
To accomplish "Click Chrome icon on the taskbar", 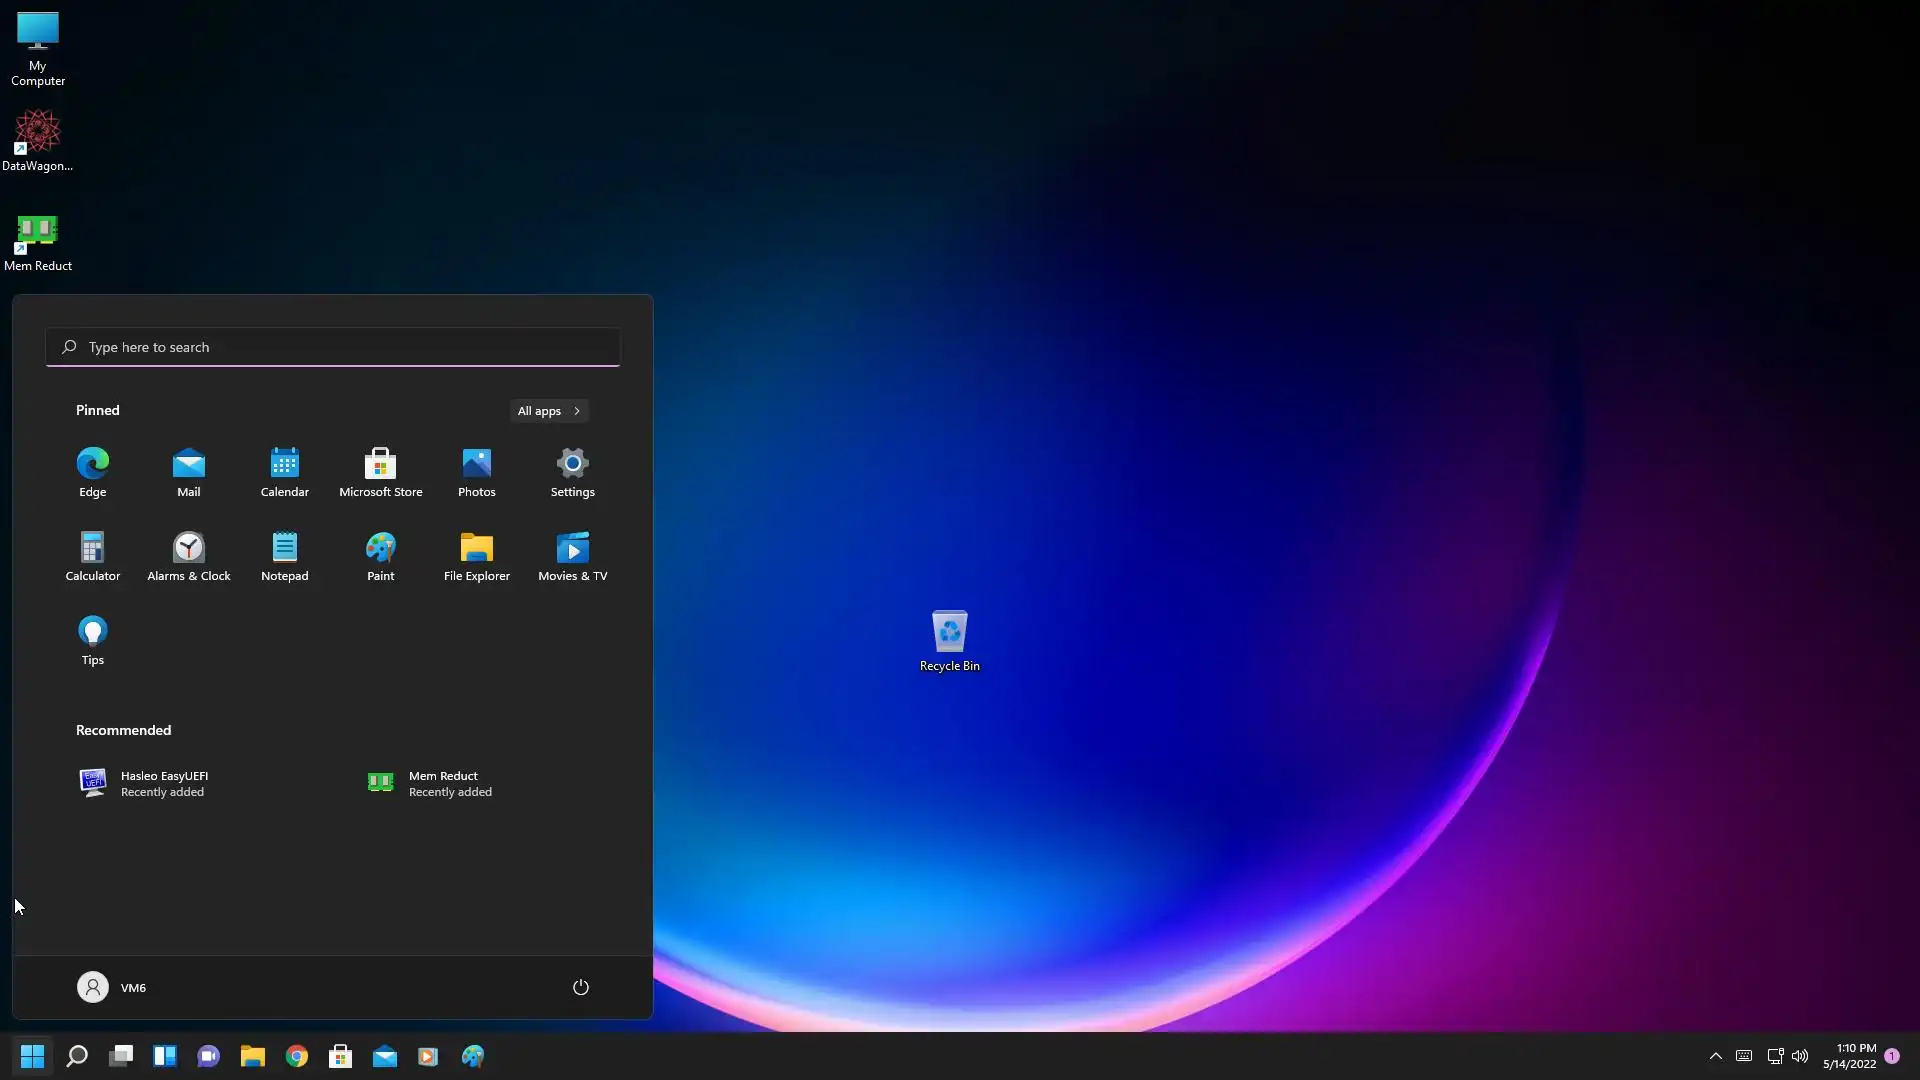I will coord(297,1056).
